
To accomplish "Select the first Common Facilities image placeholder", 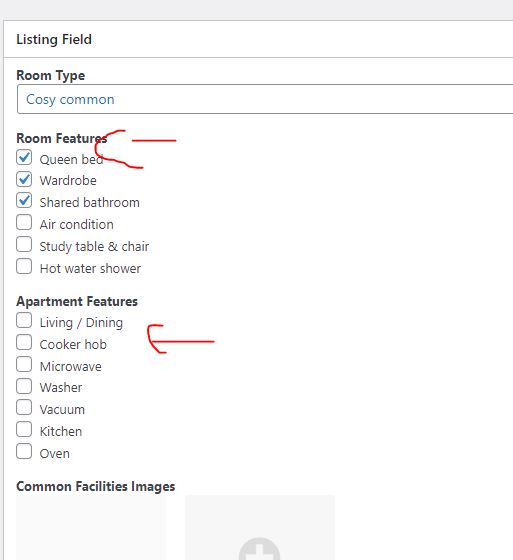I will (x=91, y=527).
